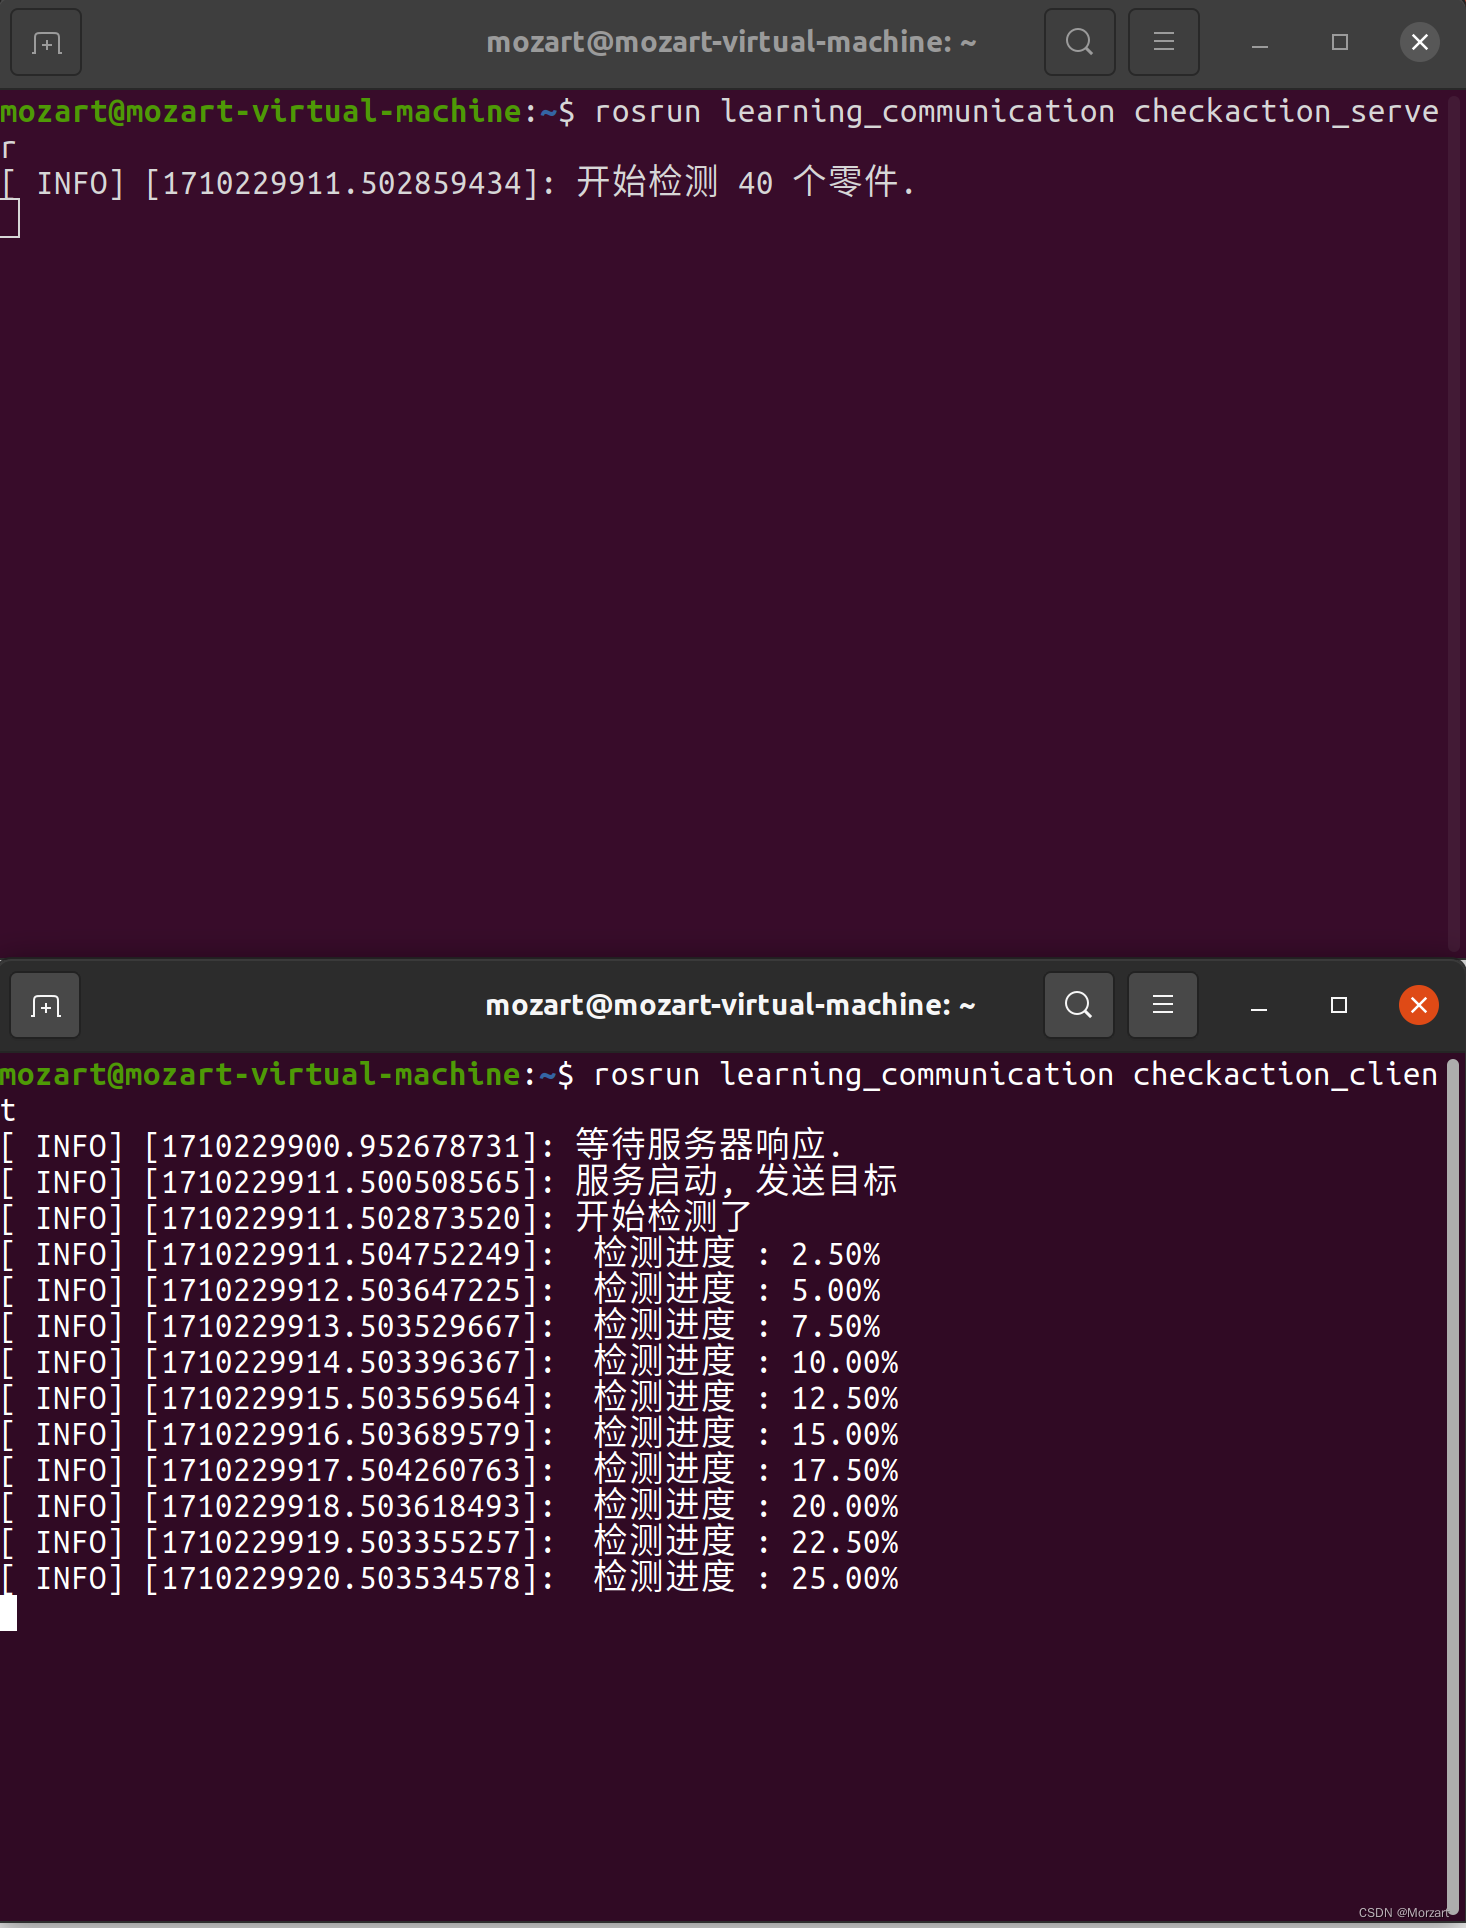
Task: Click the progress line showing 25.00%
Action: point(450,1578)
